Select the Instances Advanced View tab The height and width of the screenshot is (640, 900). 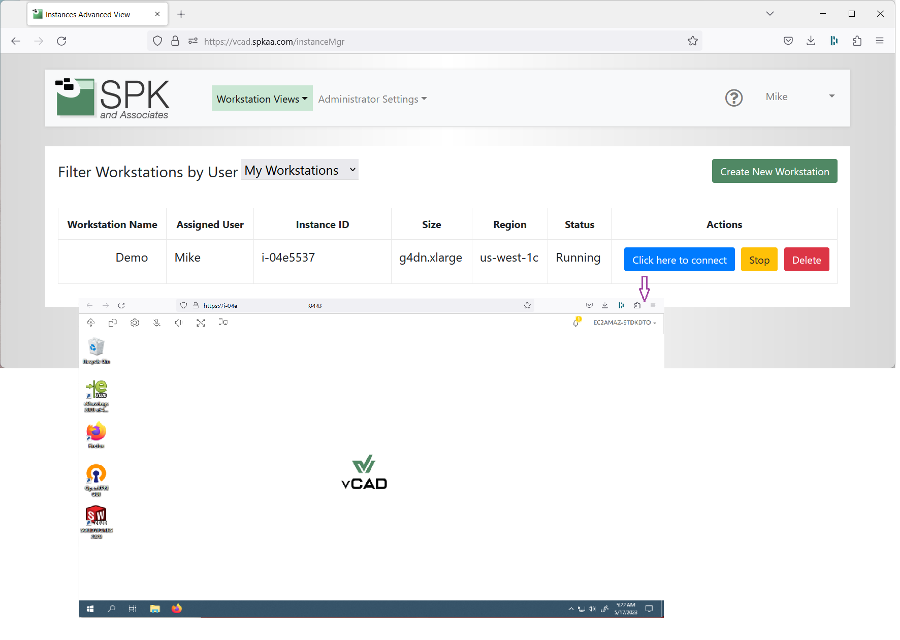pyautogui.click(x=98, y=14)
